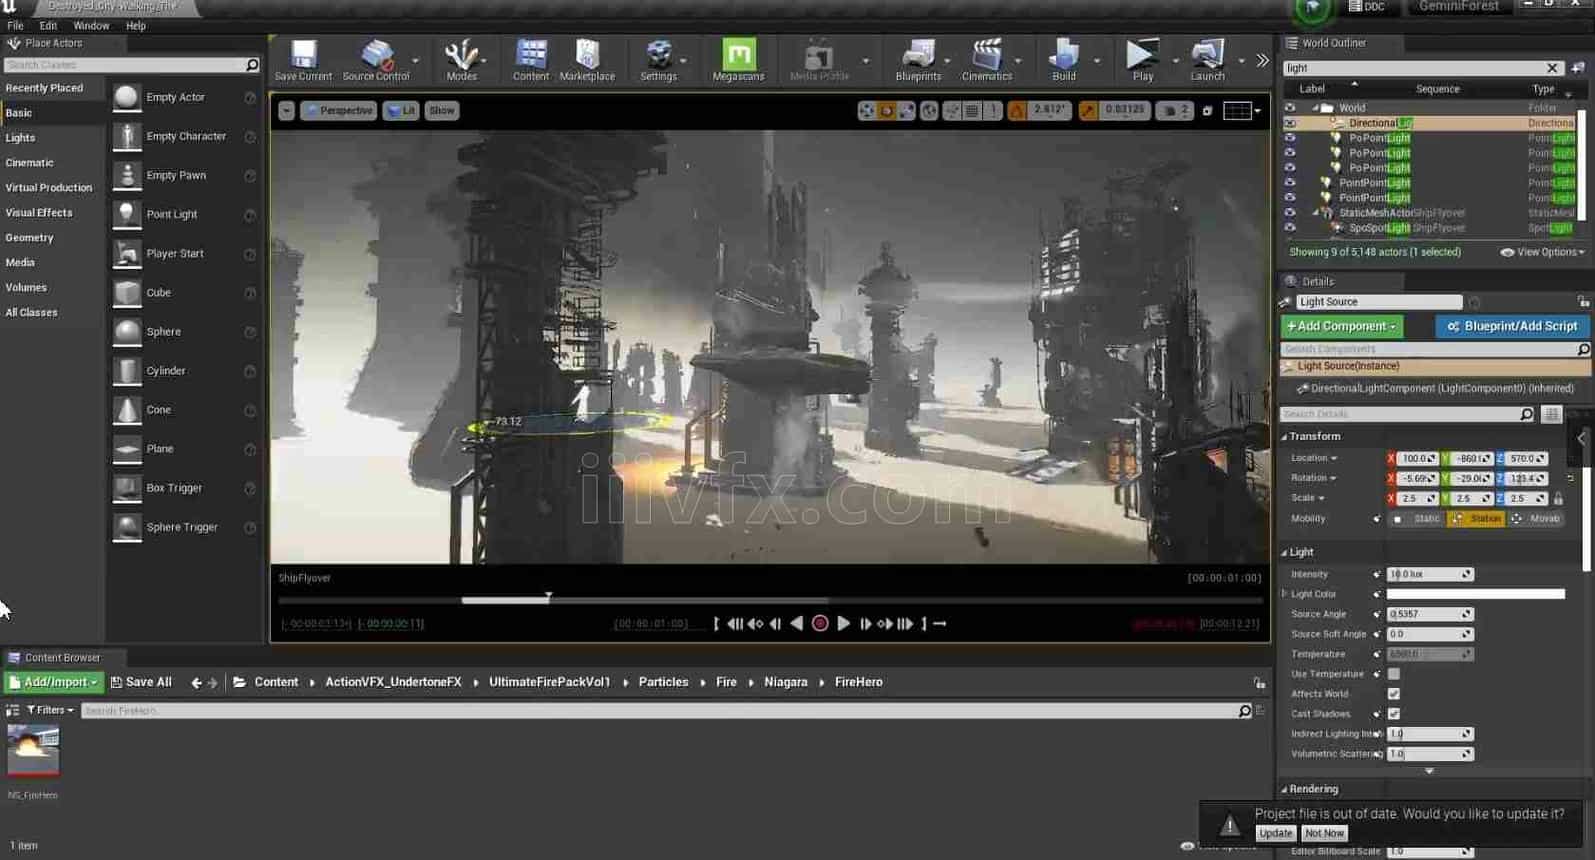
Task: Open the Content toolbar icon
Action: (531, 60)
